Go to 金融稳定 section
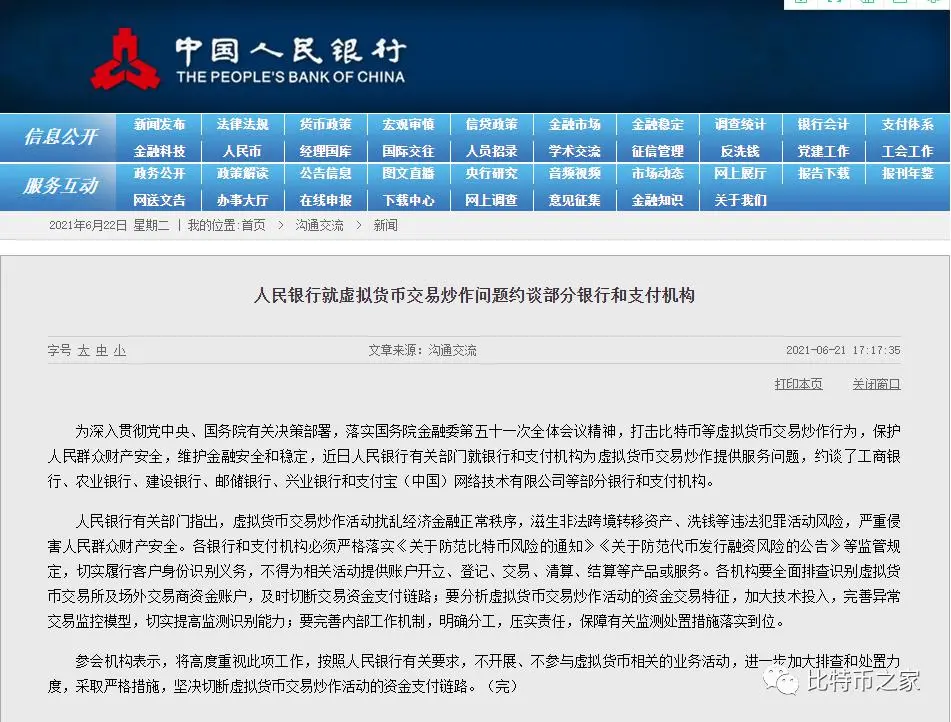Screen dimensions: 951x722 pos(657,124)
